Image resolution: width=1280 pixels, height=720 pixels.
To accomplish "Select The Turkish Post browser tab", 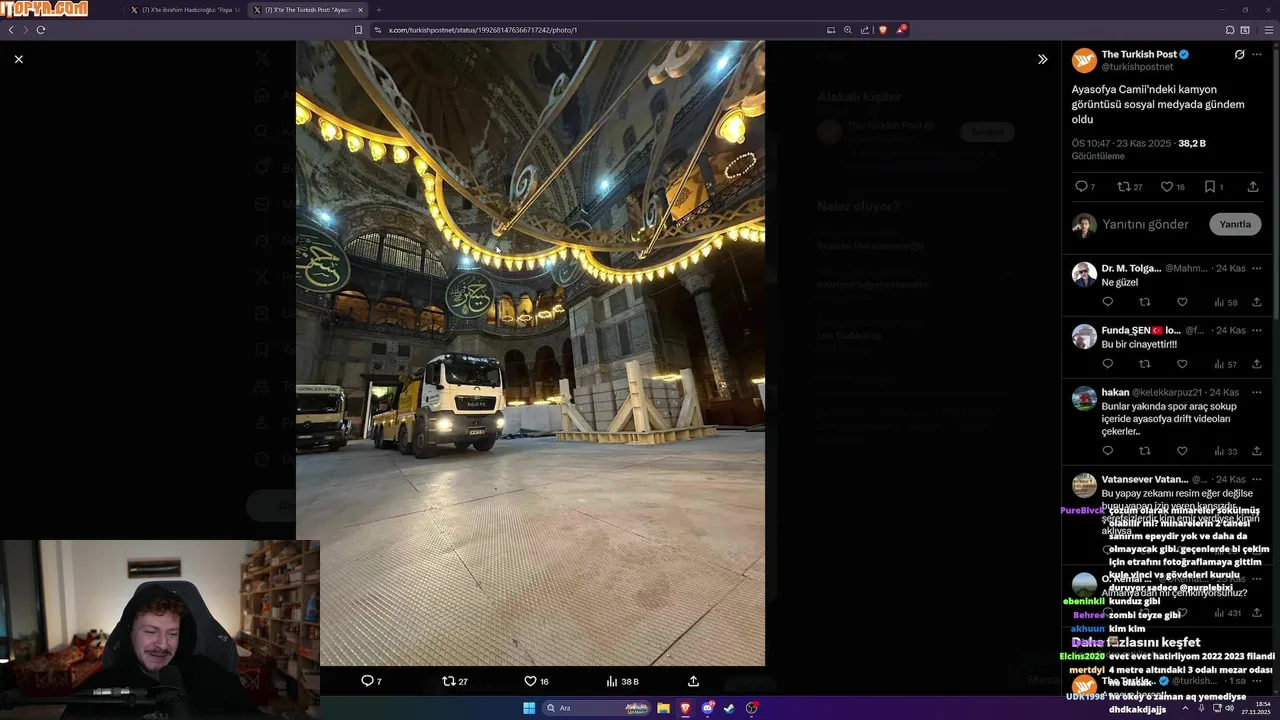I will click(x=308, y=10).
